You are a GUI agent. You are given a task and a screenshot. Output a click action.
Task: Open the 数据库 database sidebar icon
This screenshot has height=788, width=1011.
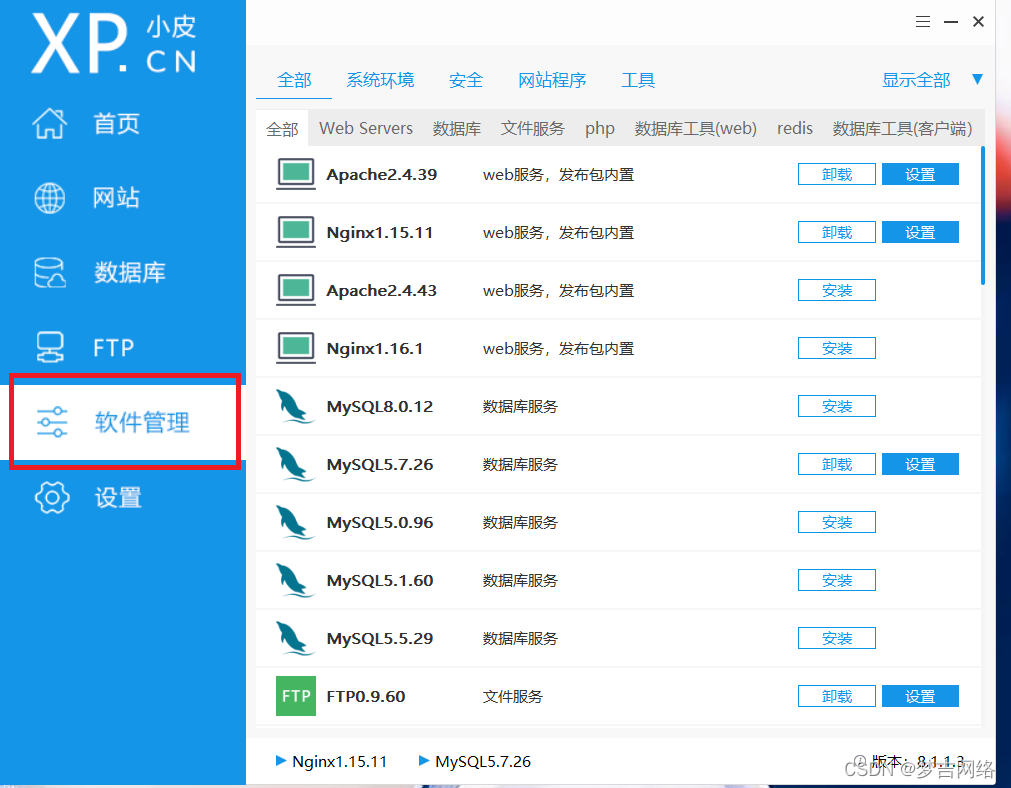[50, 272]
